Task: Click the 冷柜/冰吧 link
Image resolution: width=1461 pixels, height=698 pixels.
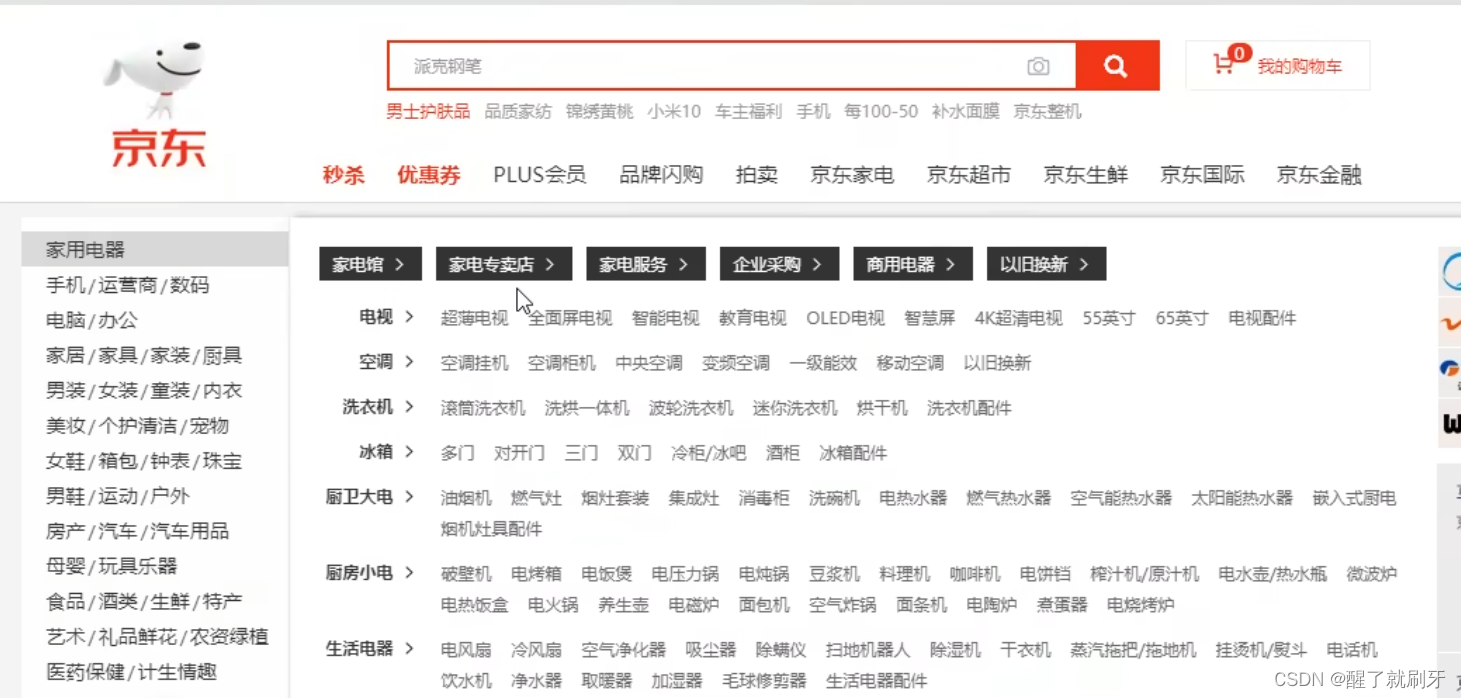Action: click(709, 453)
